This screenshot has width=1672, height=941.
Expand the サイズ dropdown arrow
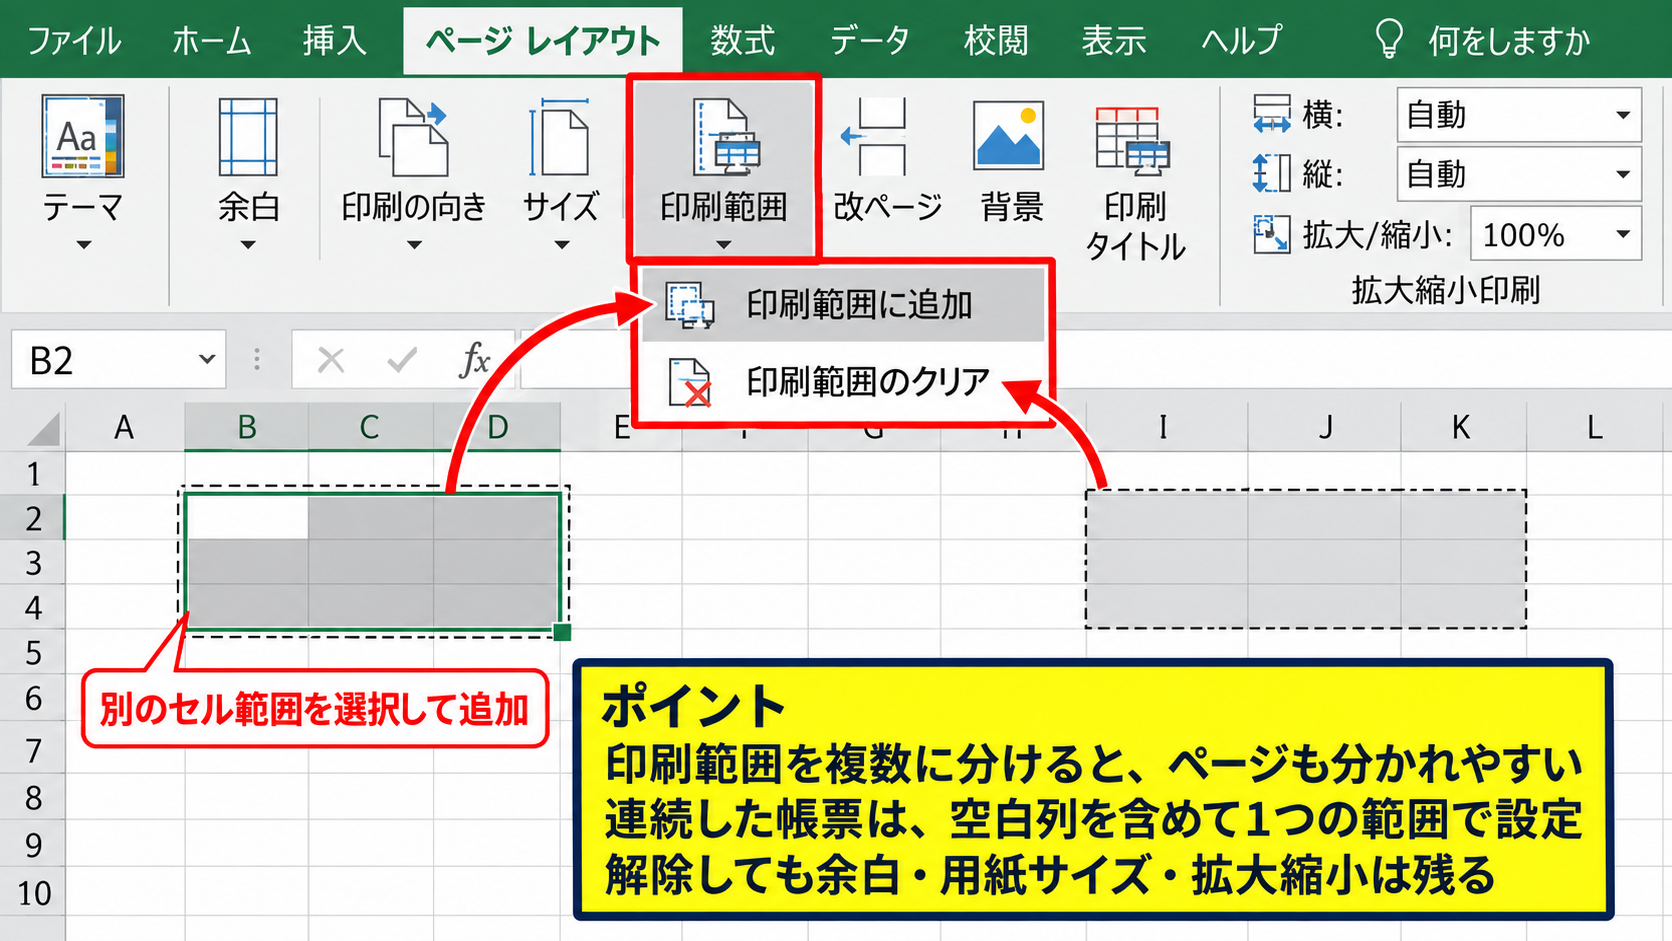(x=562, y=245)
